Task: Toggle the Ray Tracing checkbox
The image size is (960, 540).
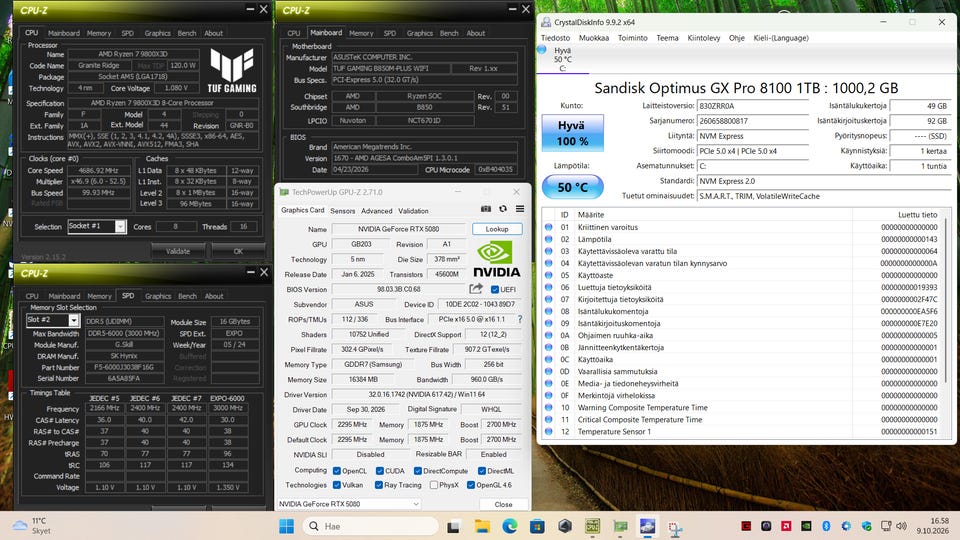Action: pyautogui.click(x=380, y=485)
